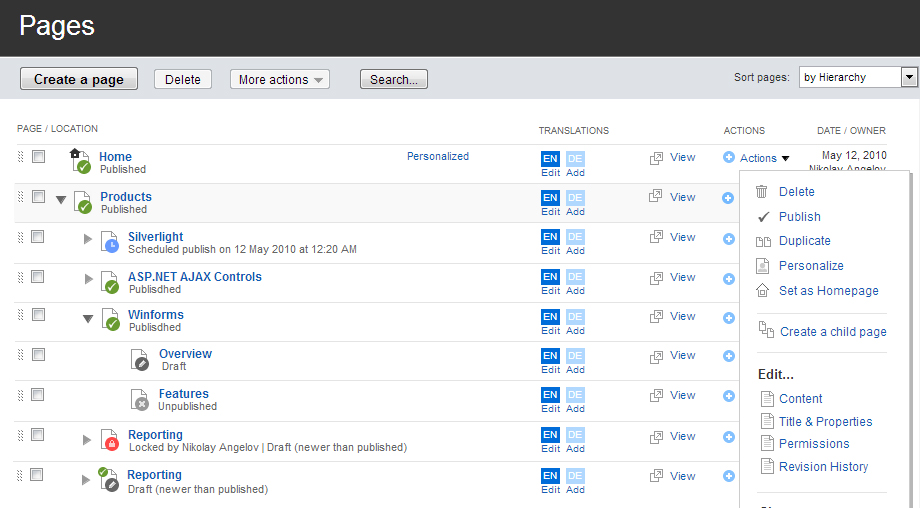This screenshot has height=508, width=920.
Task: Click Duplicate icon in actions menu
Action: pos(763,241)
